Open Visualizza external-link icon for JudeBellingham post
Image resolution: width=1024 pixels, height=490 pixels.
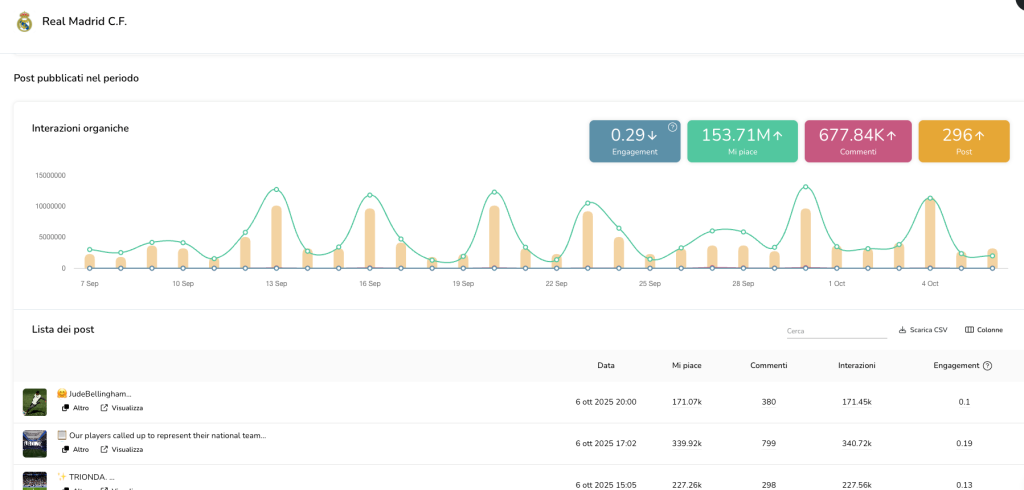[x=104, y=408]
